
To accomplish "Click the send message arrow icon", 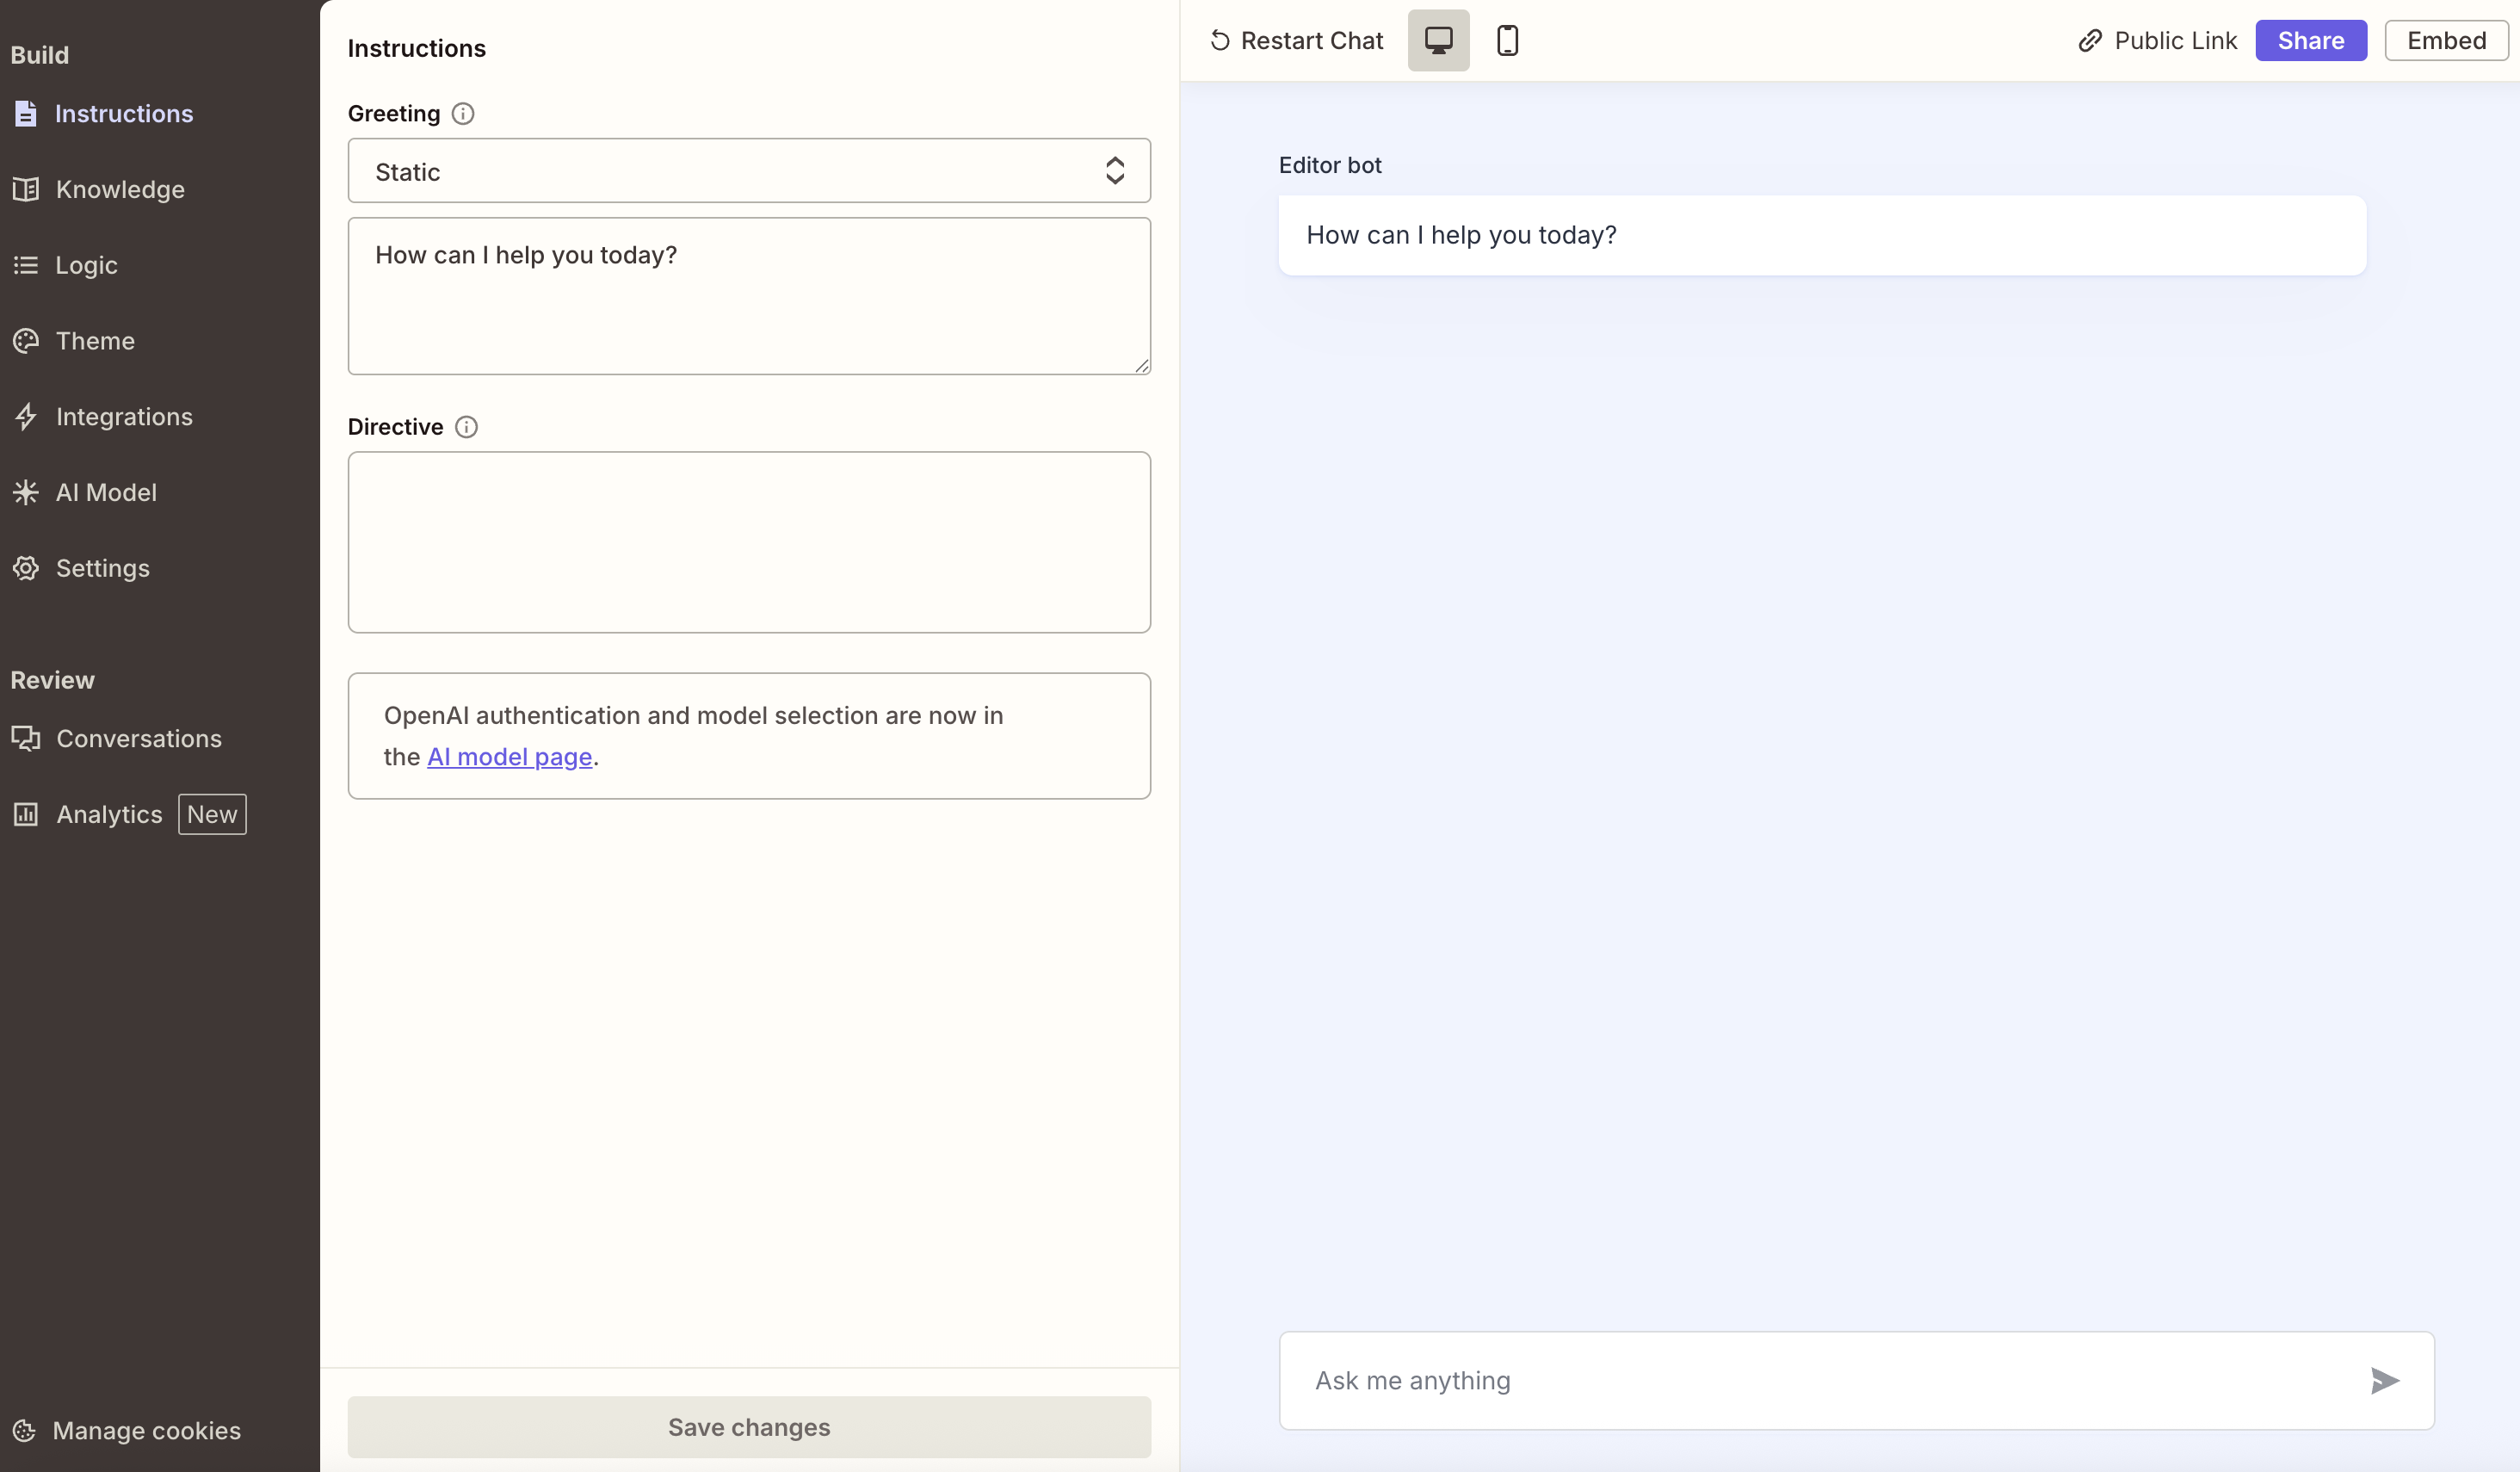I will click(2384, 1380).
